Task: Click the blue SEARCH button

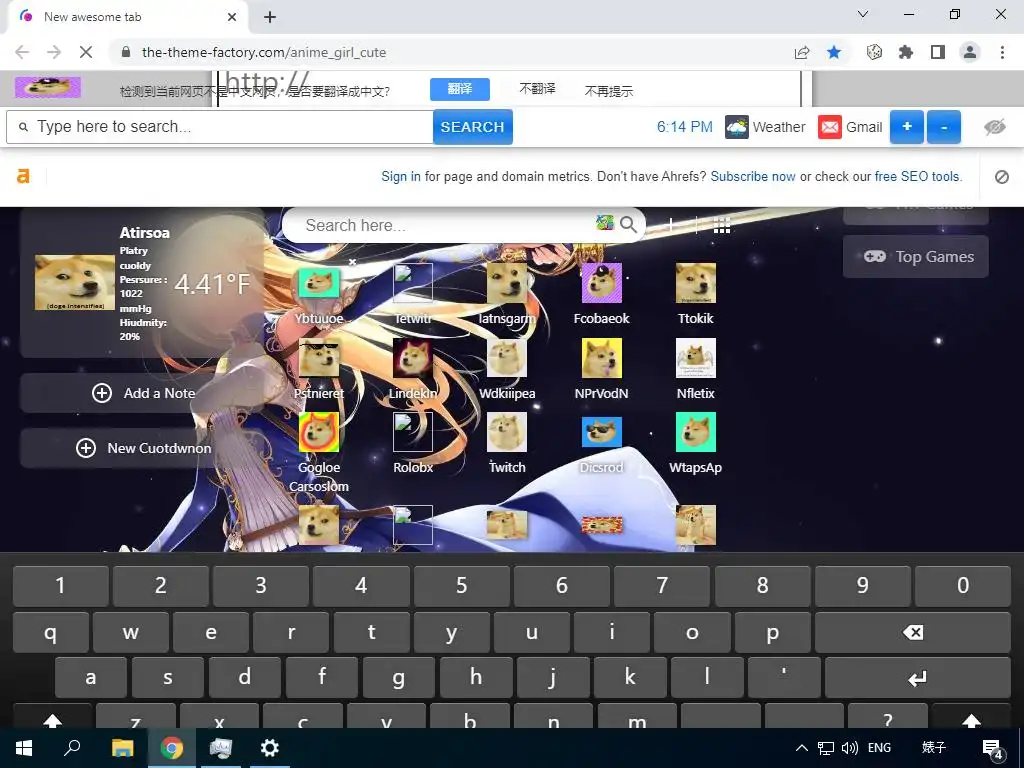Action: [472, 127]
